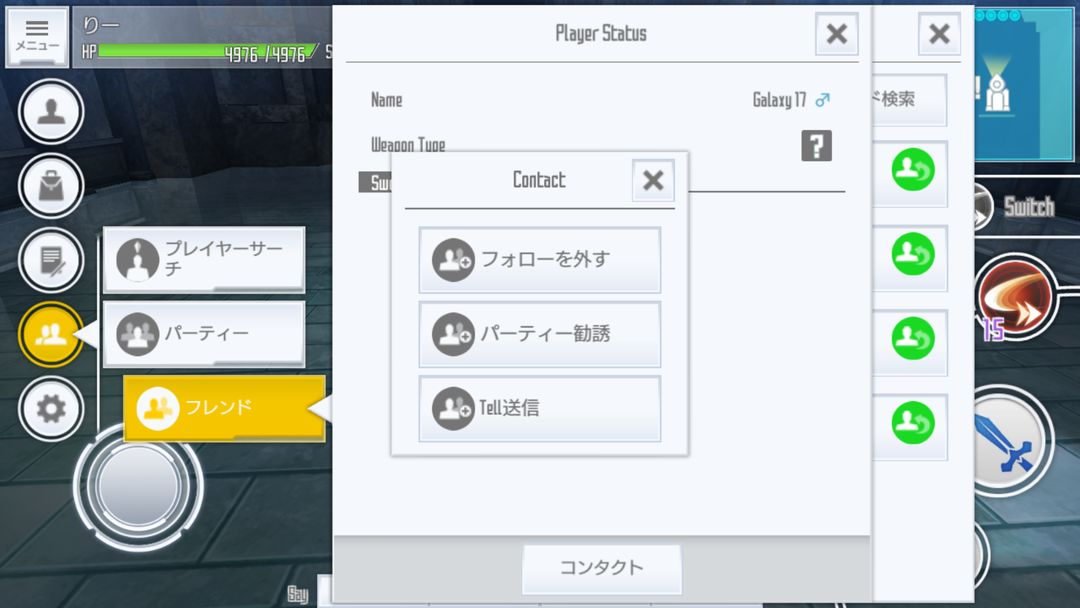This screenshot has height=608, width=1080.
Task: Select the character profile icon in left sidebar
Action: coord(50,113)
